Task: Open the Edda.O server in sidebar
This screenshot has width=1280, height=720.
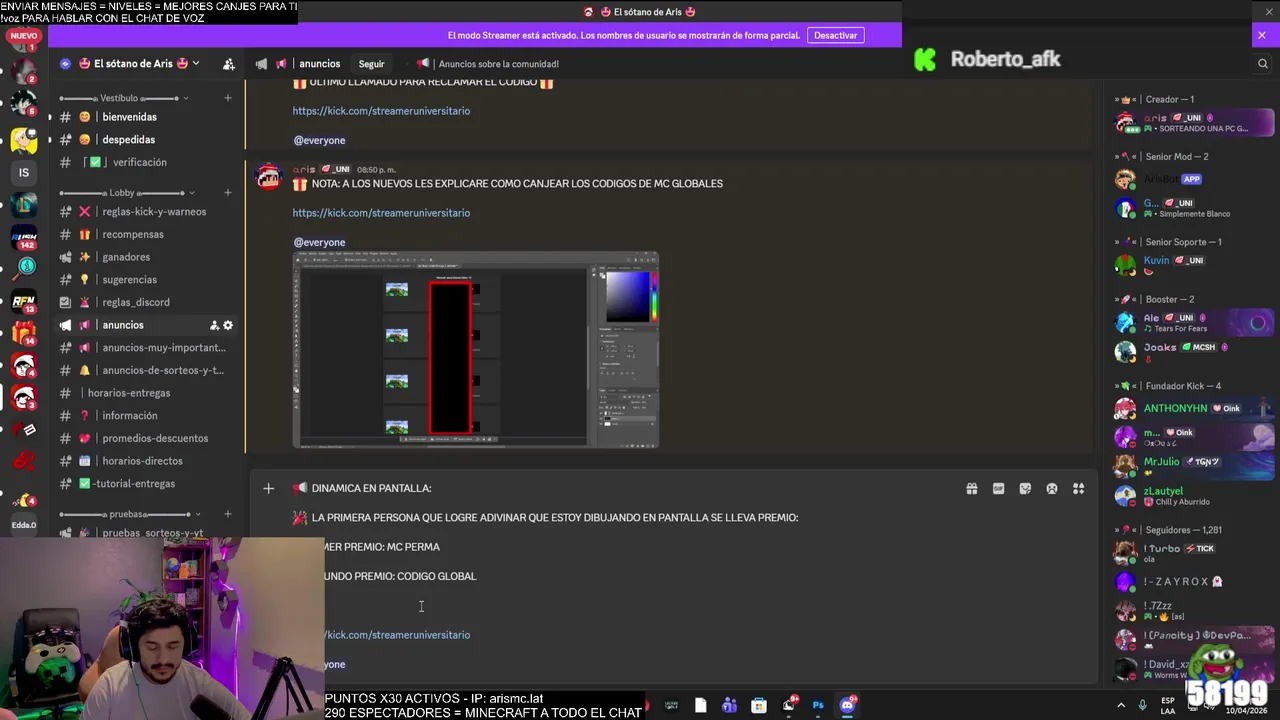Action: click(24, 524)
